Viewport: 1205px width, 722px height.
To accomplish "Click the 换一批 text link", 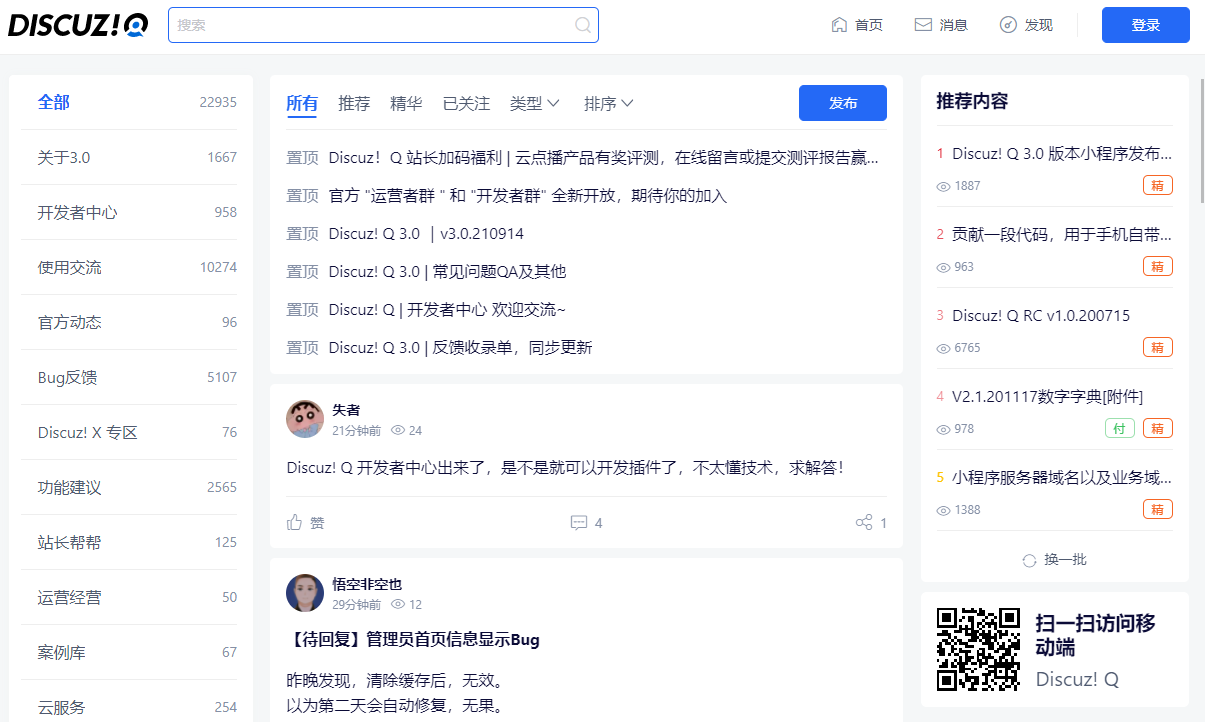I will pyautogui.click(x=1065, y=560).
